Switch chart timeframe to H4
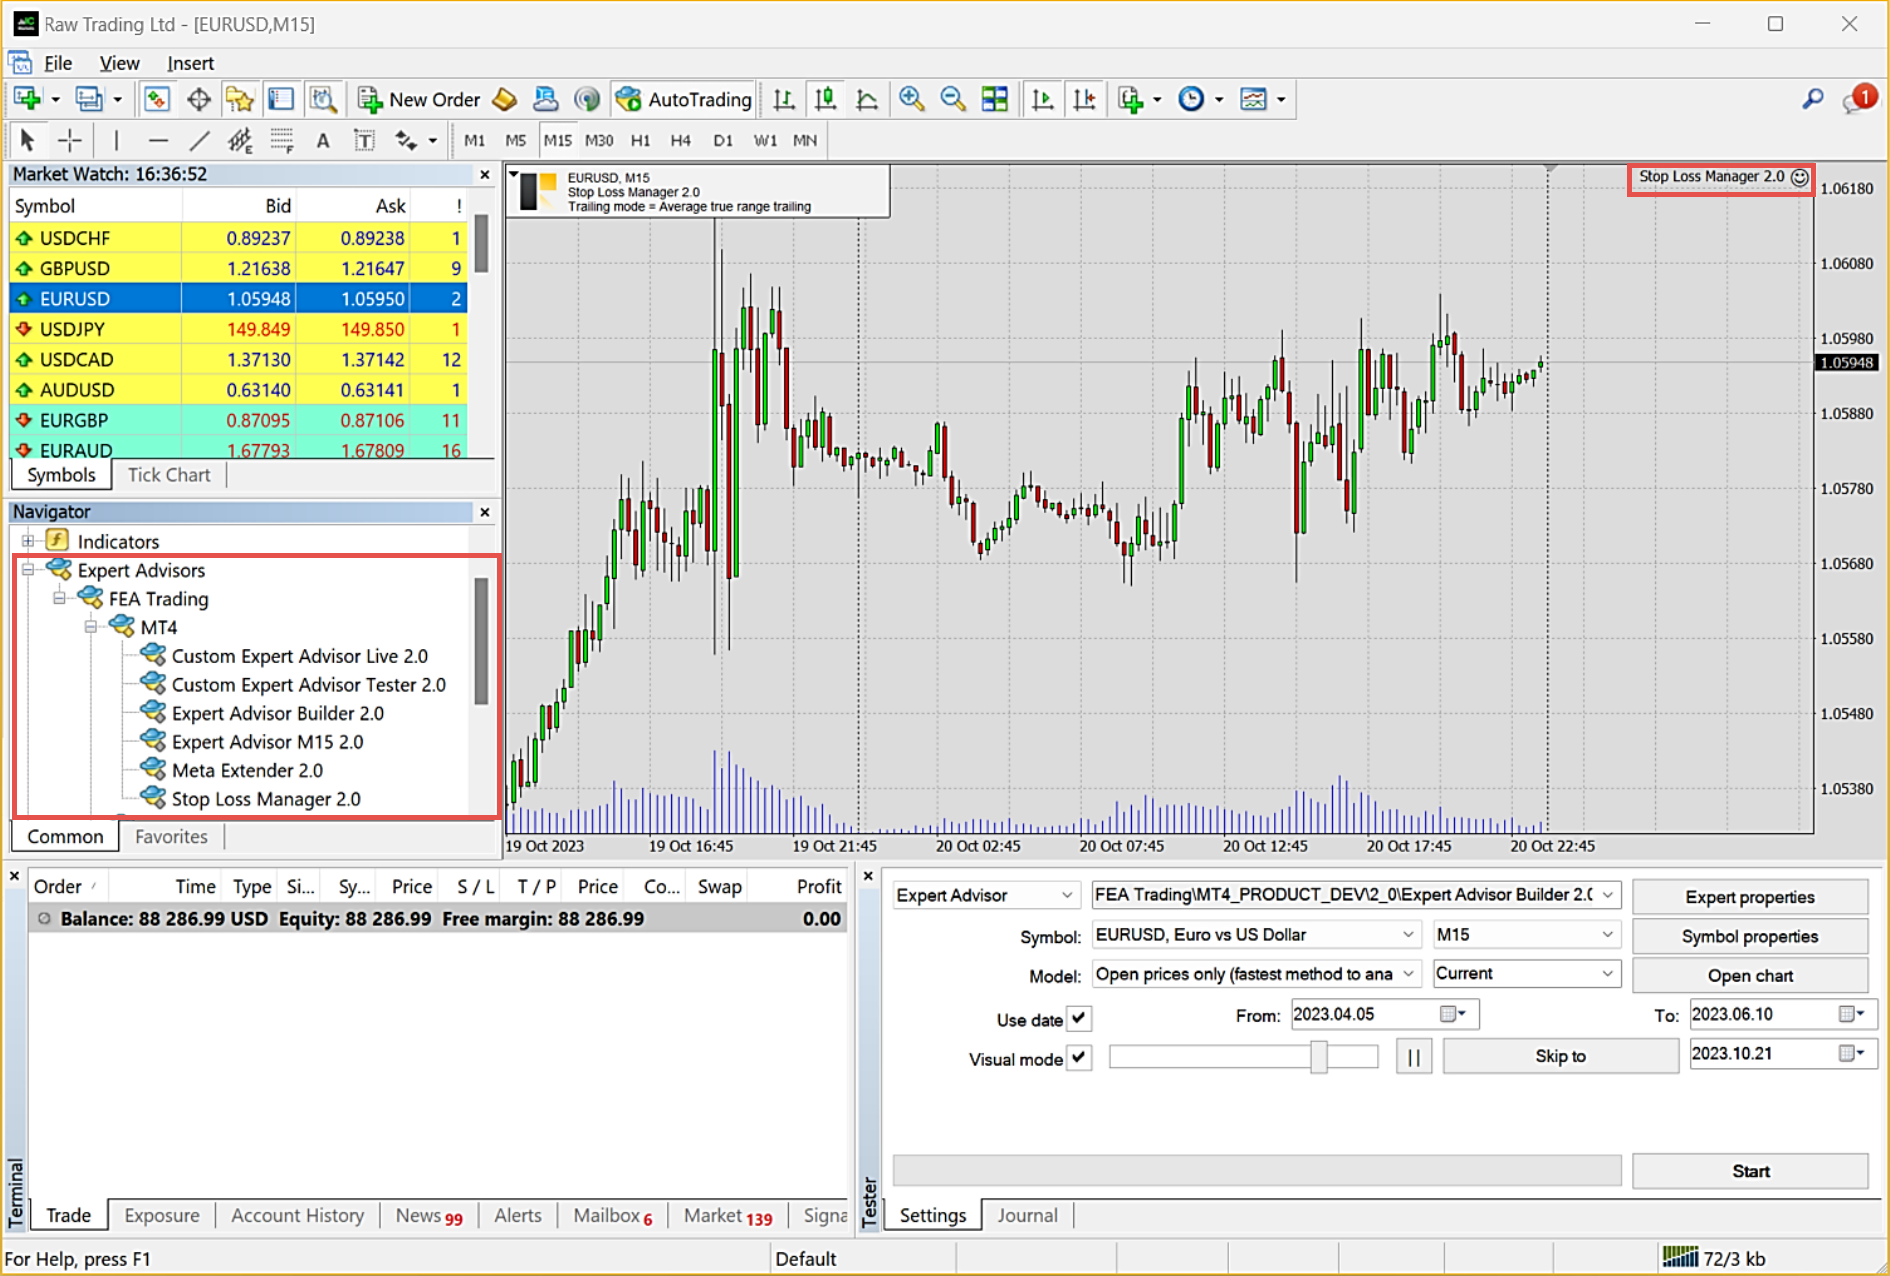 [x=681, y=140]
